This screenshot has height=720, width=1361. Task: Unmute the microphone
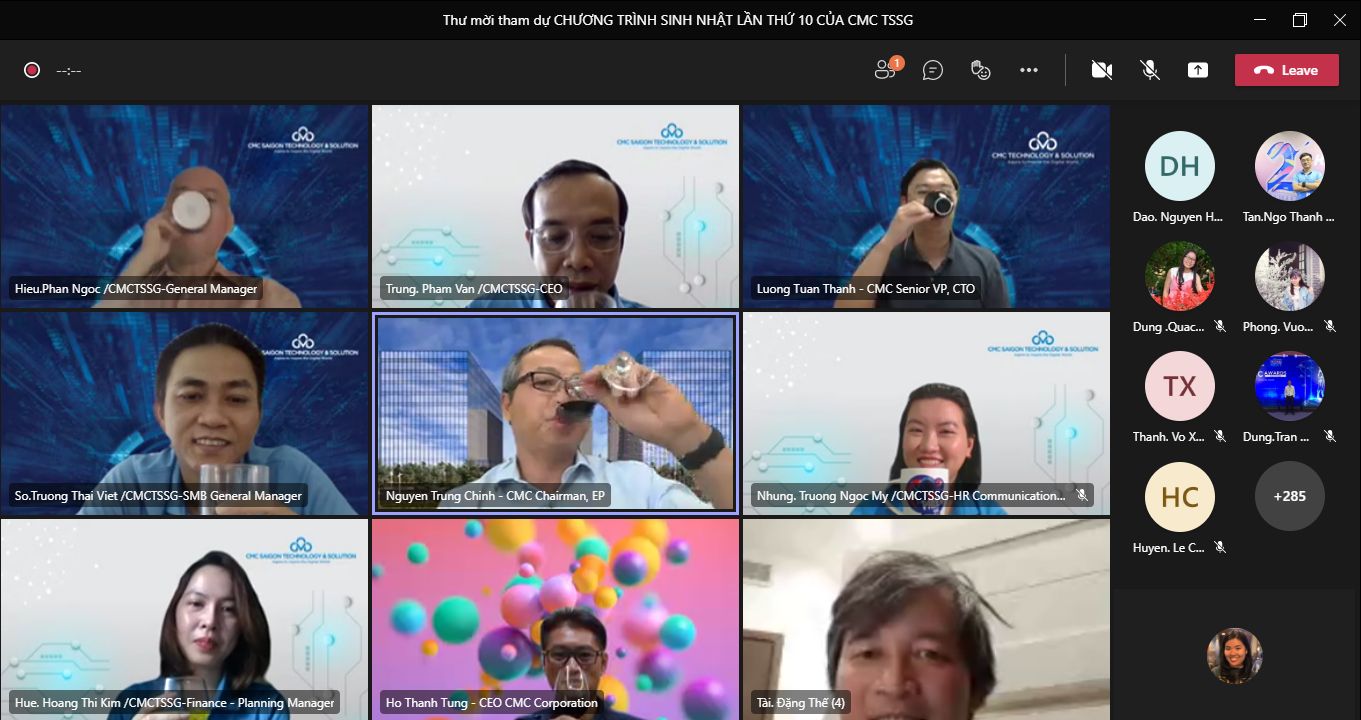[x=1150, y=70]
